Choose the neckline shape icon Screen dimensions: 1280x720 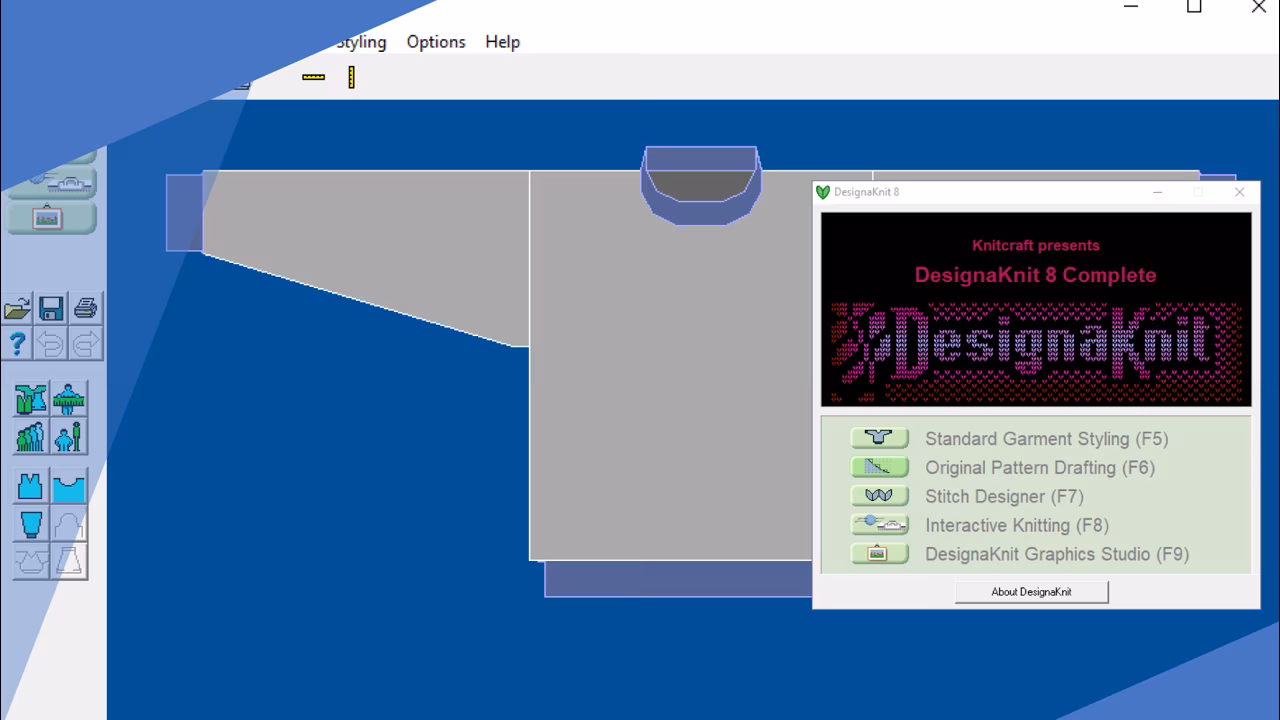pos(69,486)
